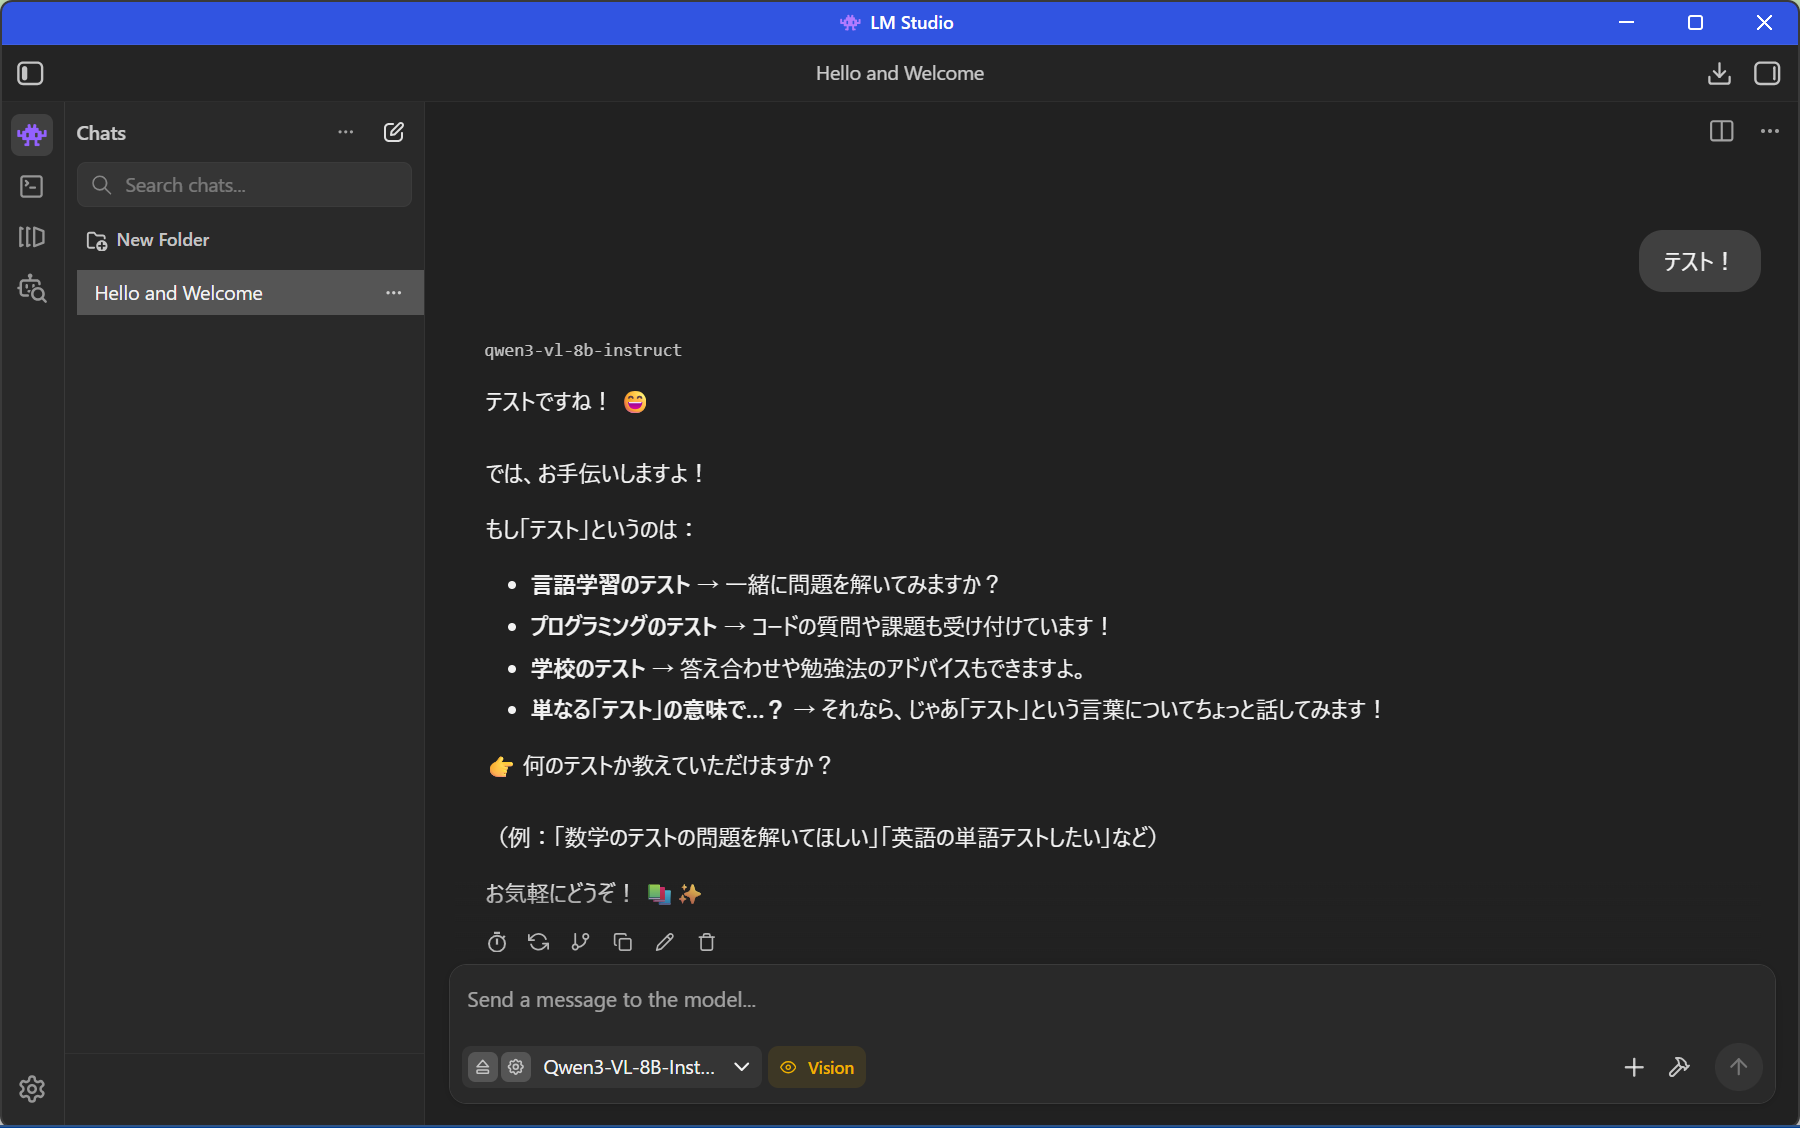Edit the assistant message with the pencil icon
The width and height of the screenshot is (1800, 1128).
coord(664,942)
